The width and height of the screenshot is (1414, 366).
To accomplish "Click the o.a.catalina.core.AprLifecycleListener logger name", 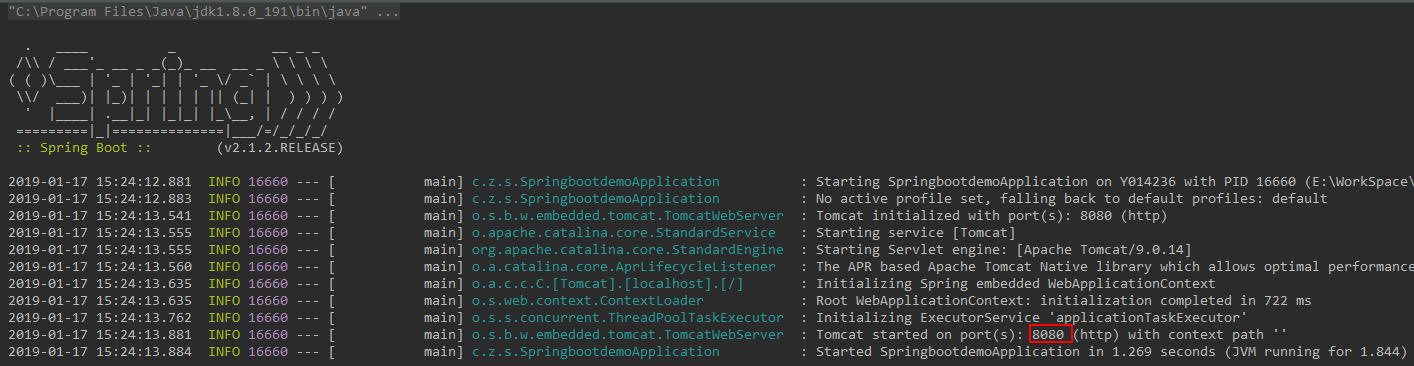I will coord(624,267).
